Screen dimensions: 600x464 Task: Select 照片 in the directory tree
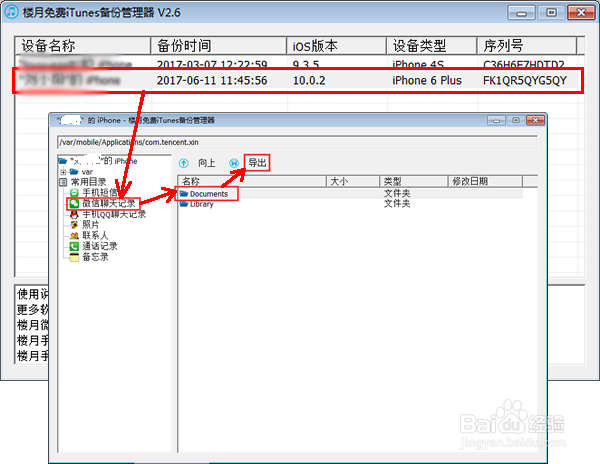point(91,225)
